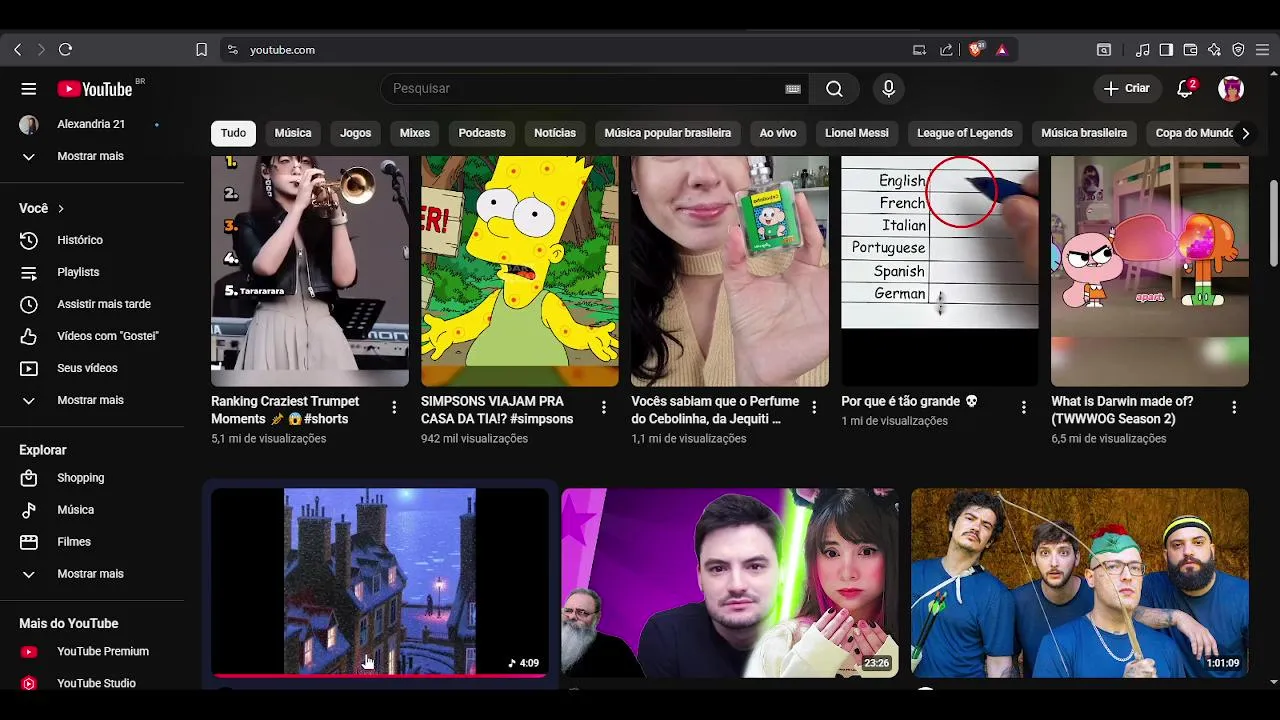Viewport: 1280px width, 720px height.
Task: Open the Brave VPN shield icon
Action: (1238, 49)
